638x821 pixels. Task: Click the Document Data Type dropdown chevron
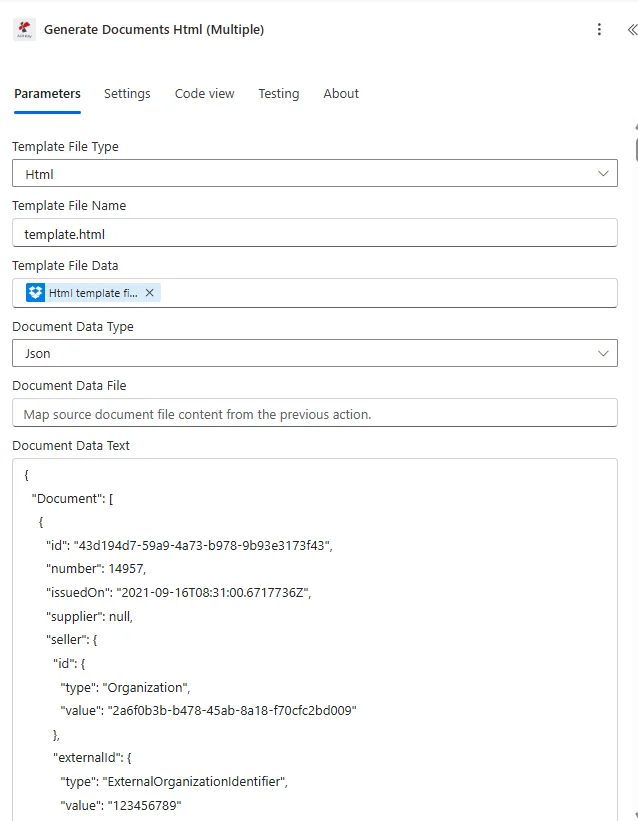604,352
